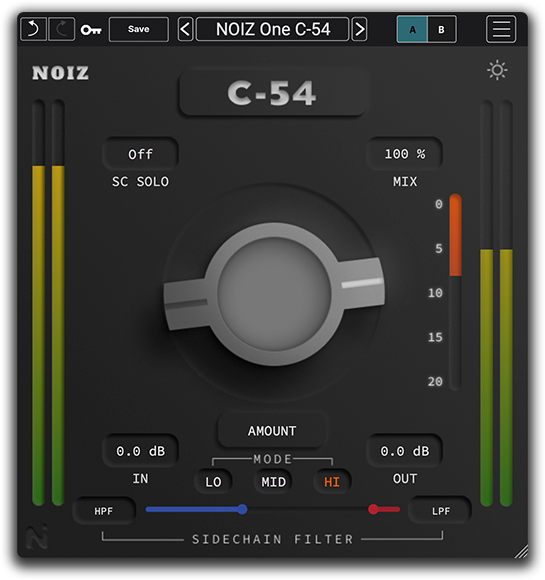
Task: Select HI mode
Action: pyautogui.click(x=332, y=482)
